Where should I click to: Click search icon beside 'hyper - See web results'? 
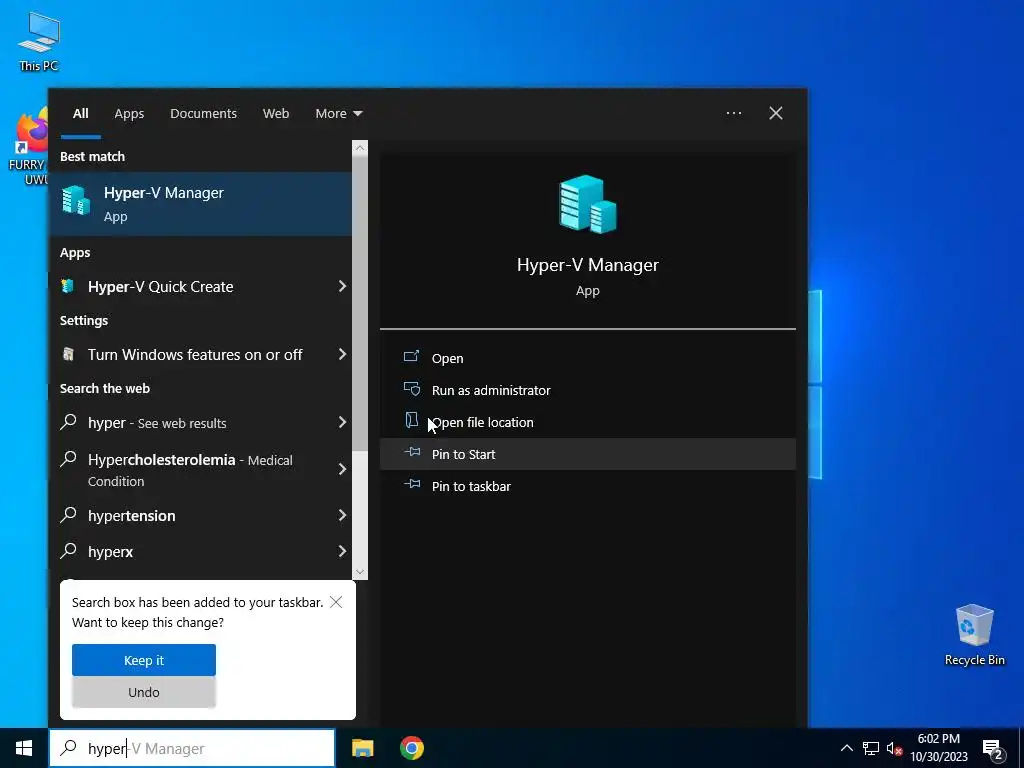69,422
